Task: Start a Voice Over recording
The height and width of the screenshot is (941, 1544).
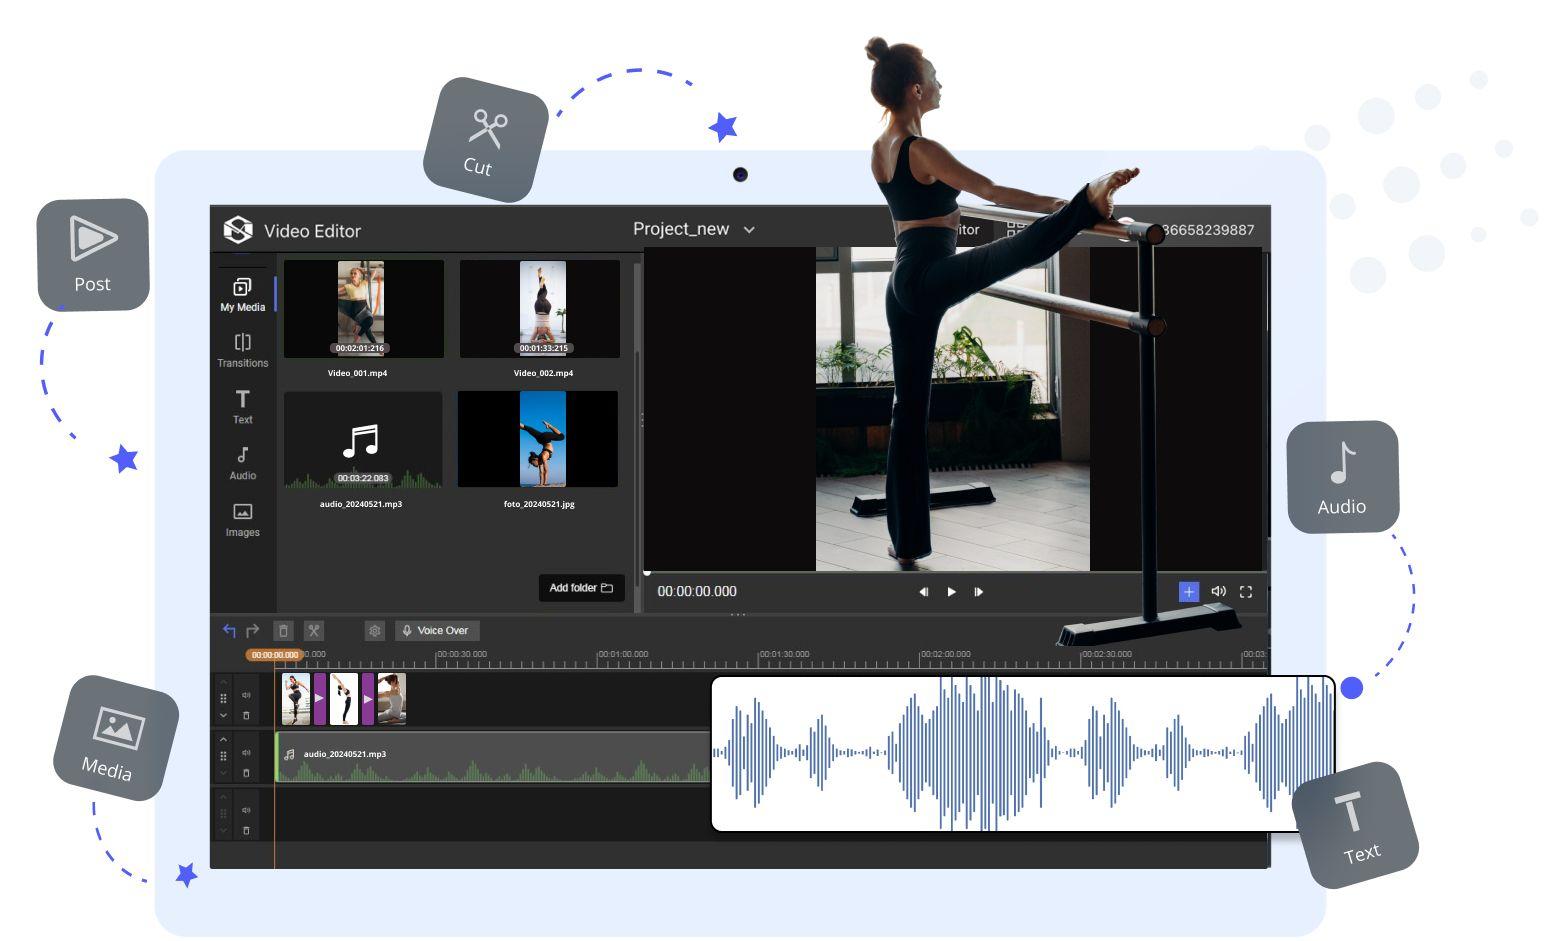Action: click(x=437, y=631)
